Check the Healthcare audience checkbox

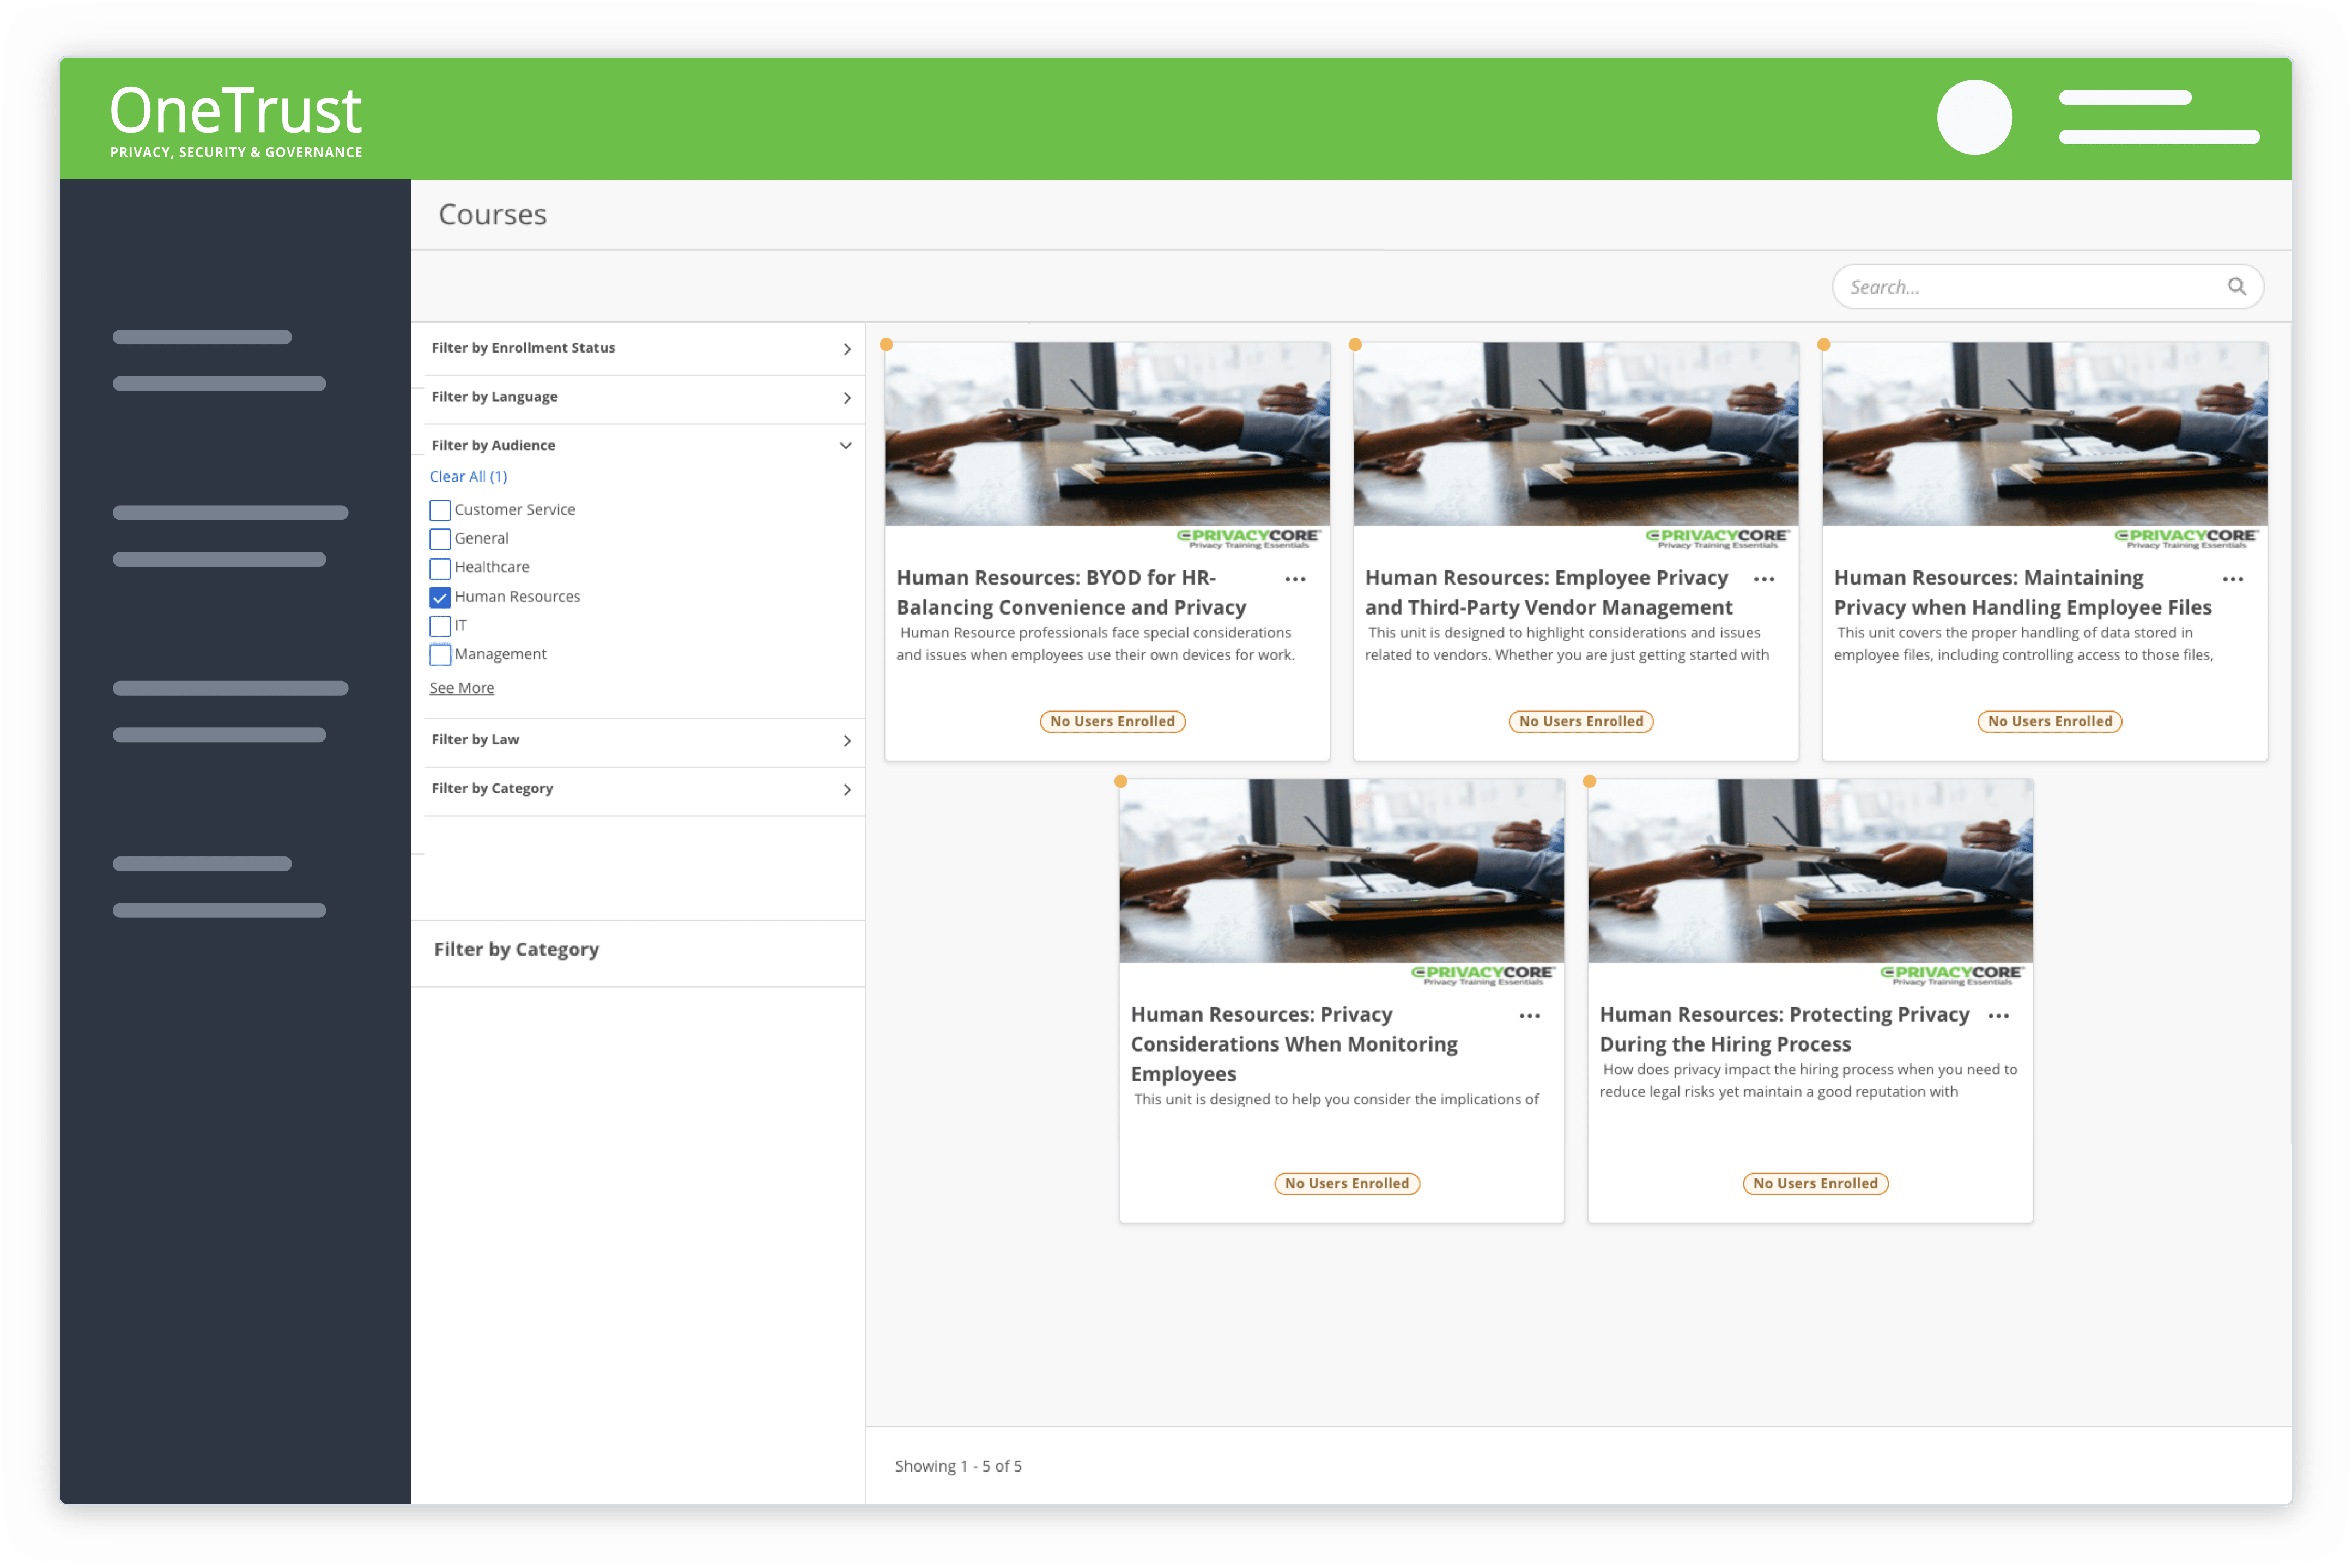(x=440, y=568)
